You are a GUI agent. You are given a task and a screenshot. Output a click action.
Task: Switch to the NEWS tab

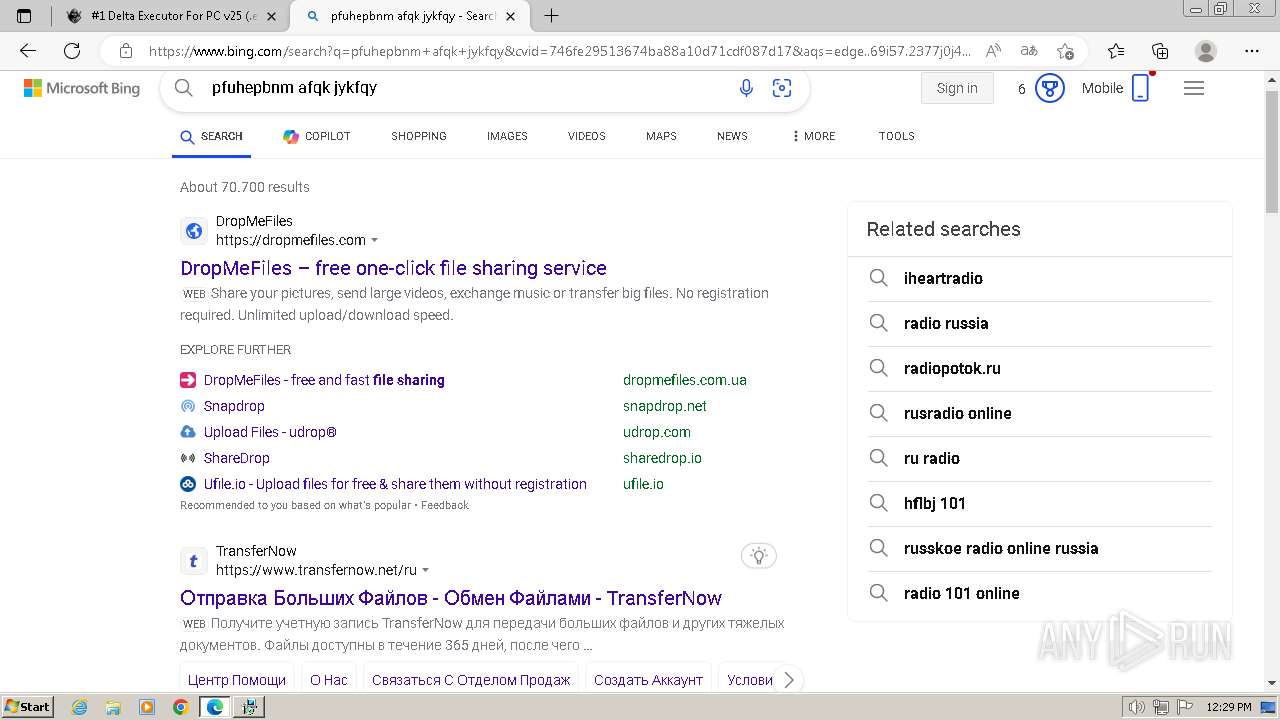click(x=732, y=136)
